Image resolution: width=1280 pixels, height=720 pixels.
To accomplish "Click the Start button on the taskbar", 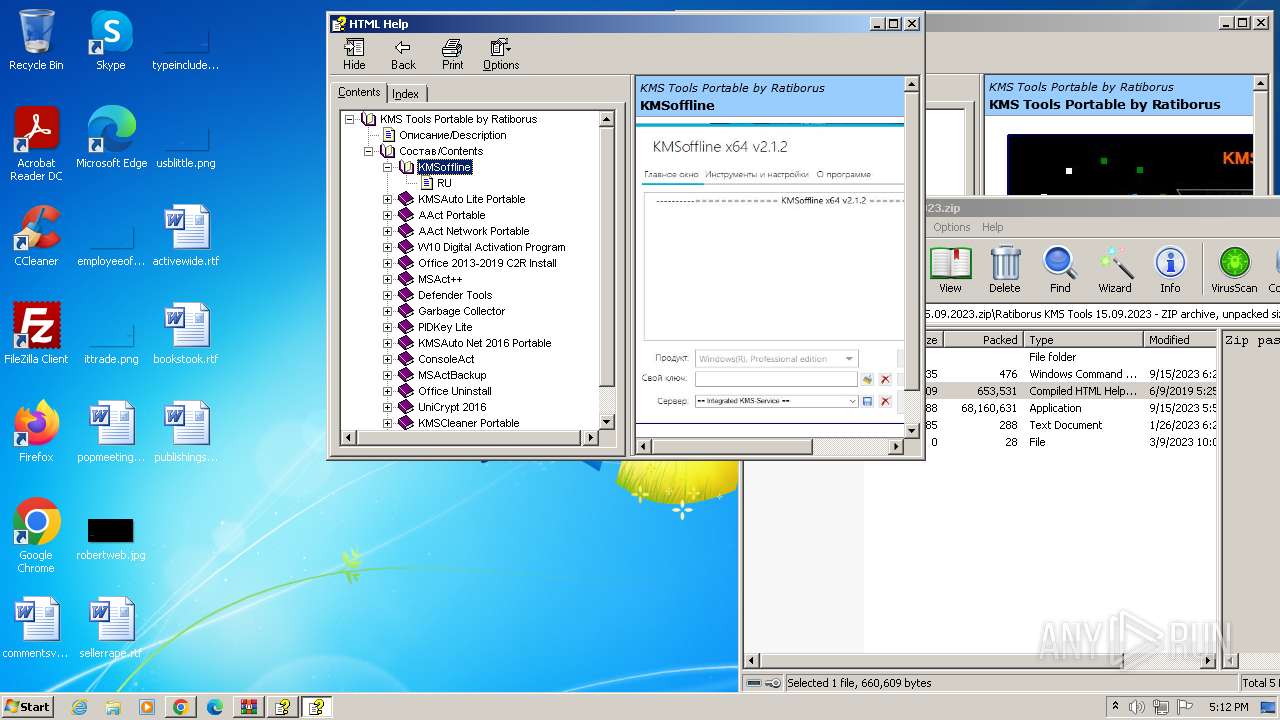I will [28, 706].
